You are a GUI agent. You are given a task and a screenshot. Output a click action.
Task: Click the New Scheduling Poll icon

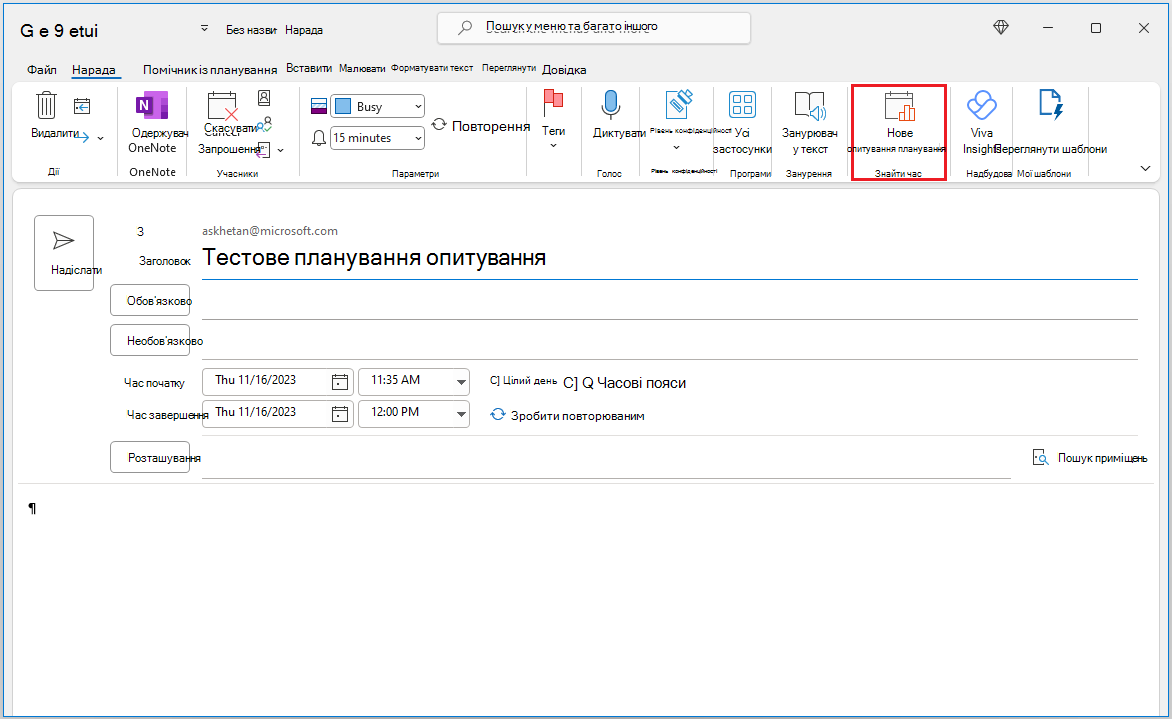click(x=899, y=106)
